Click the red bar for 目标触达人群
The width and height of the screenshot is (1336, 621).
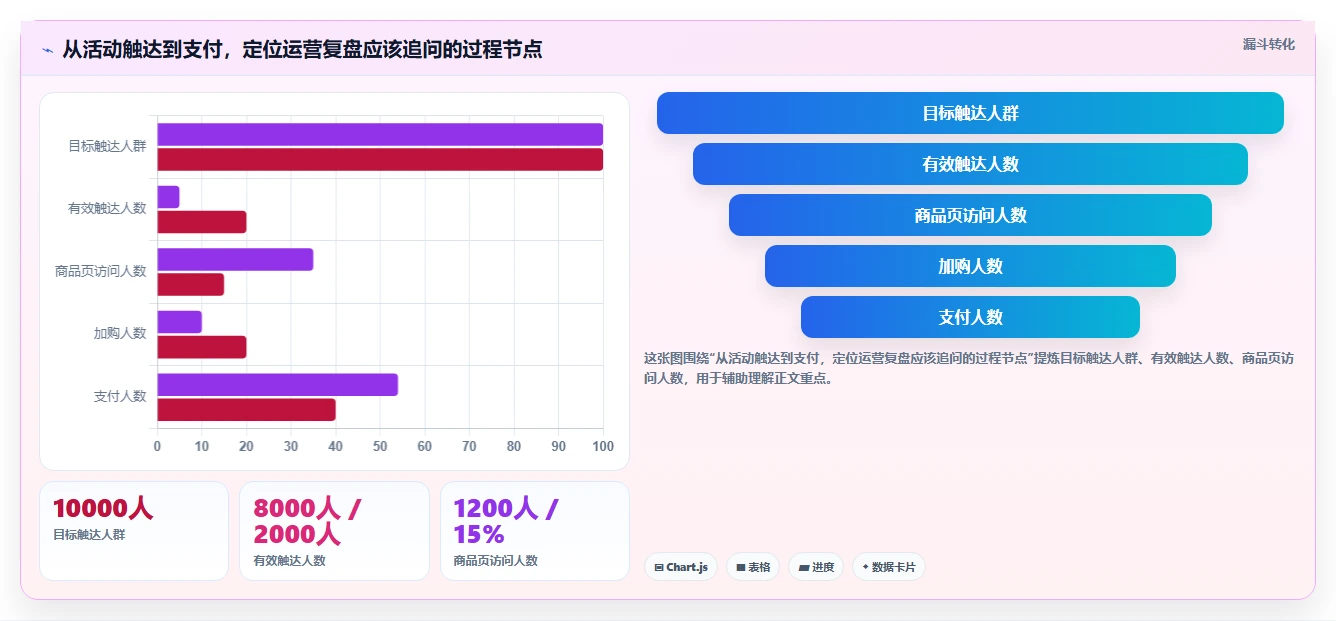(x=380, y=159)
